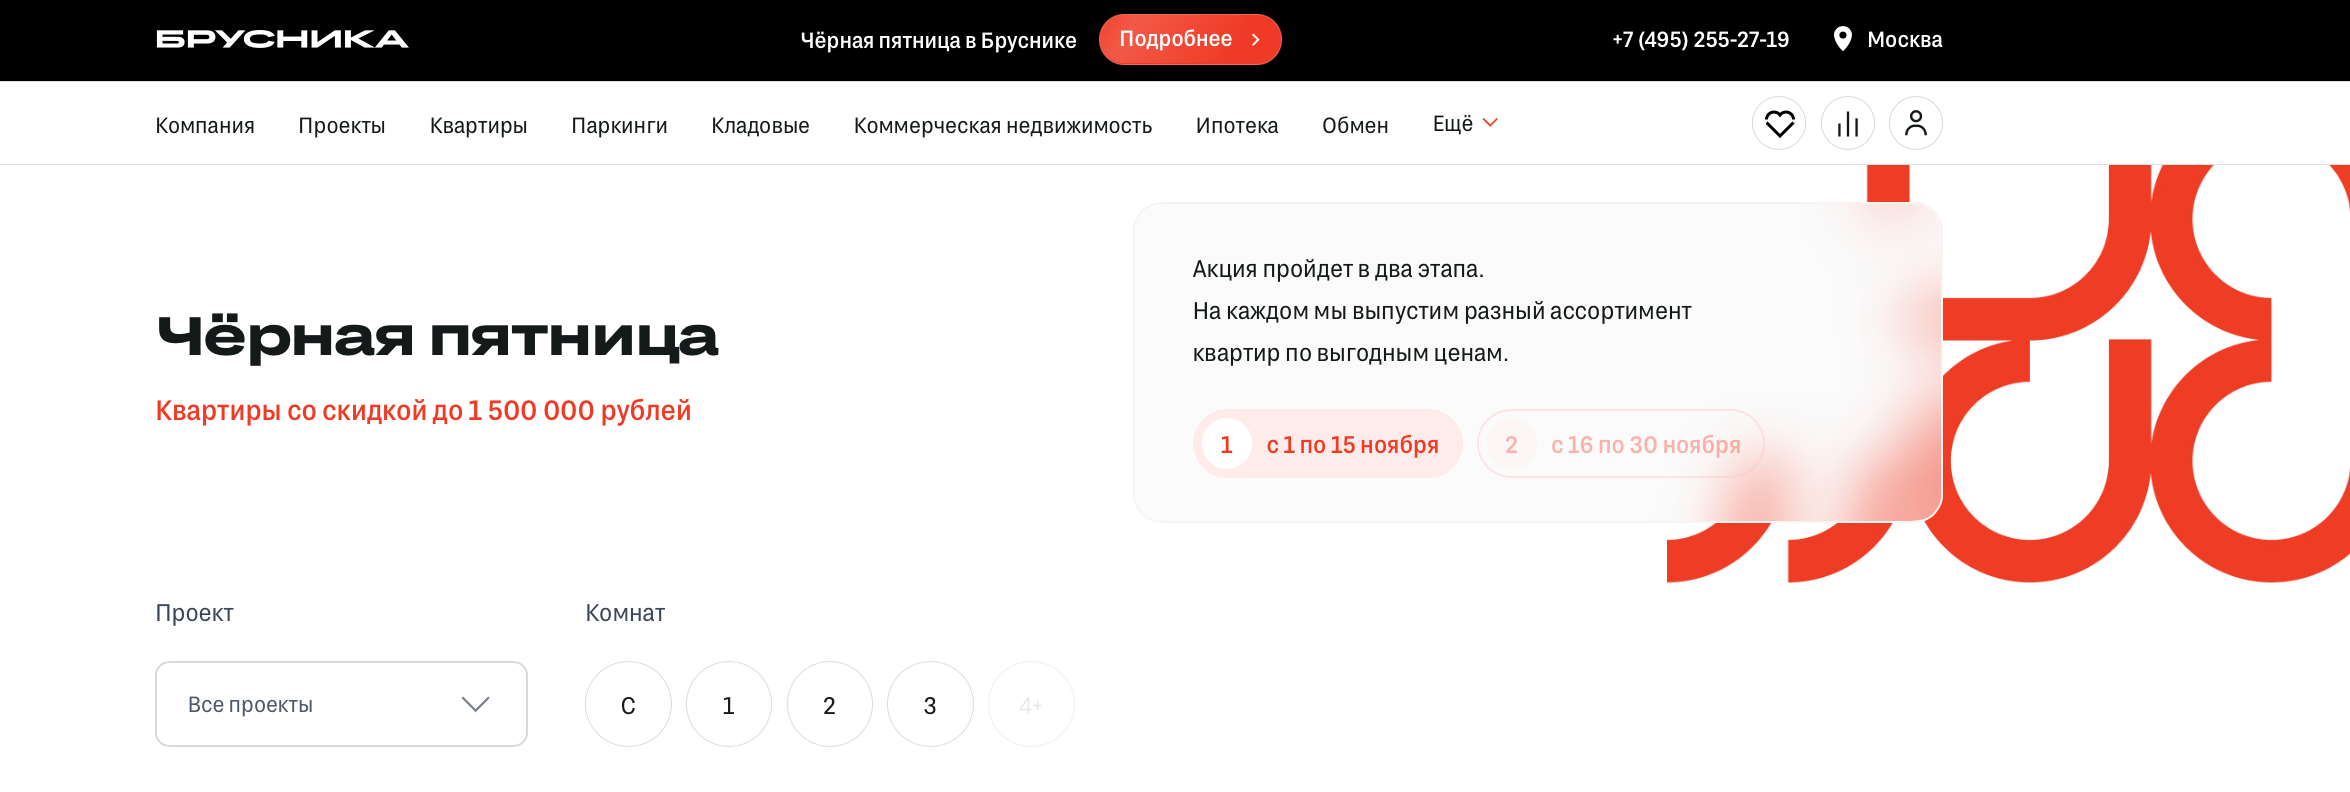Open the Проекты menu item
The image size is (2350, 792).
tap(342, 125)
